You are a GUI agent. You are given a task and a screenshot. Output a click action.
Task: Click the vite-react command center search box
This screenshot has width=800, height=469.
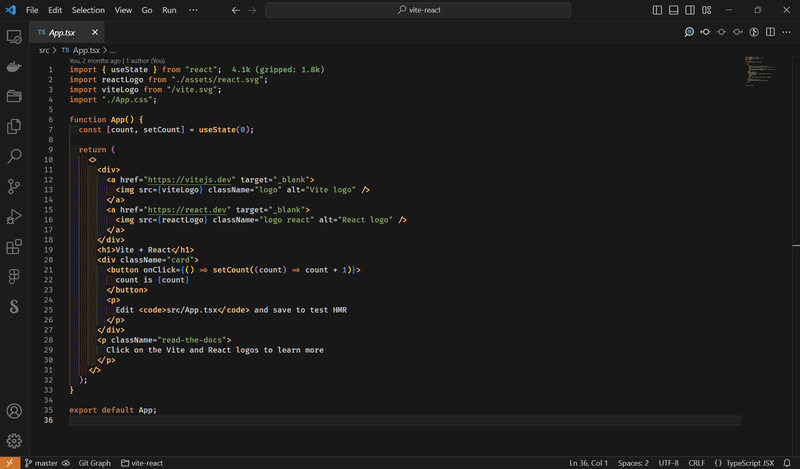pyautogui.click(x=418, y=10)
